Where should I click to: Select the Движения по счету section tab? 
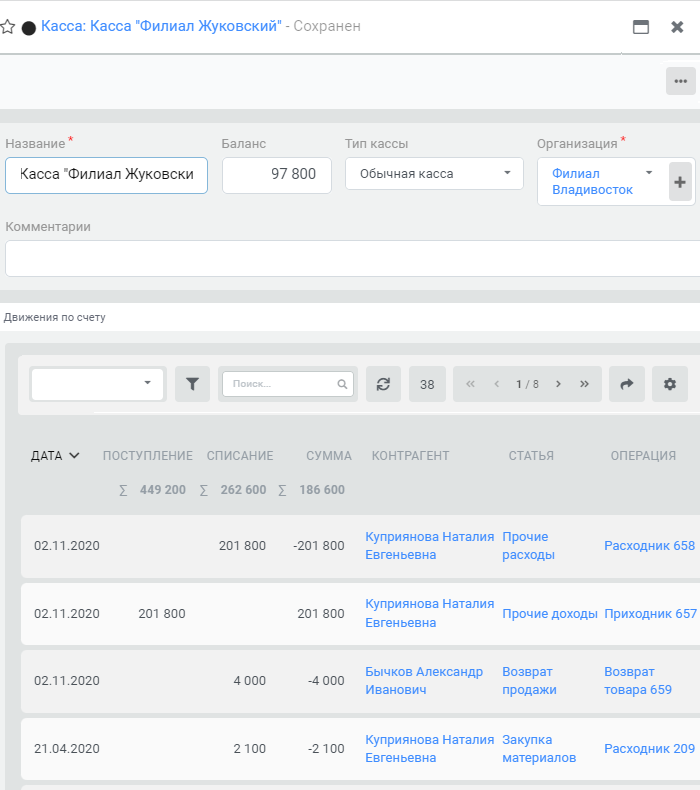pos(54,317)
